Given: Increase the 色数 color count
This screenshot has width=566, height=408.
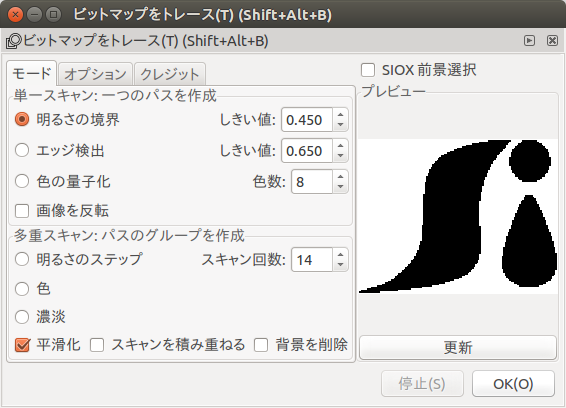Looking at the screenshot, I should pos(340,177).
